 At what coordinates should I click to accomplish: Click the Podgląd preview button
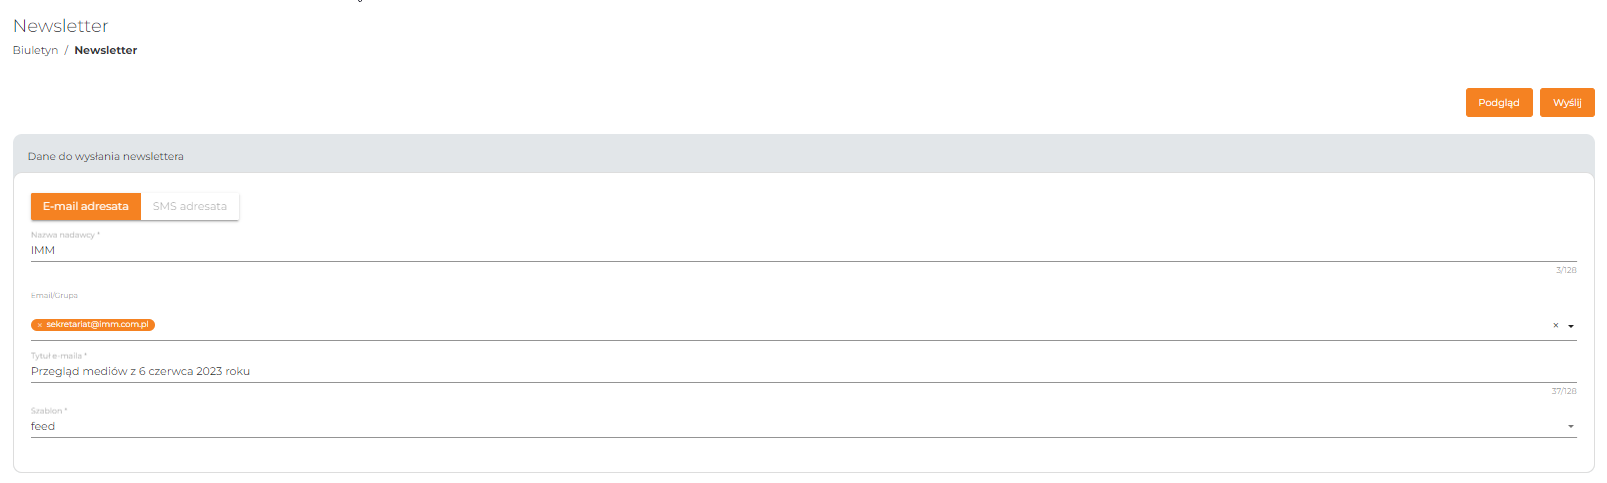click(1499, 102)
